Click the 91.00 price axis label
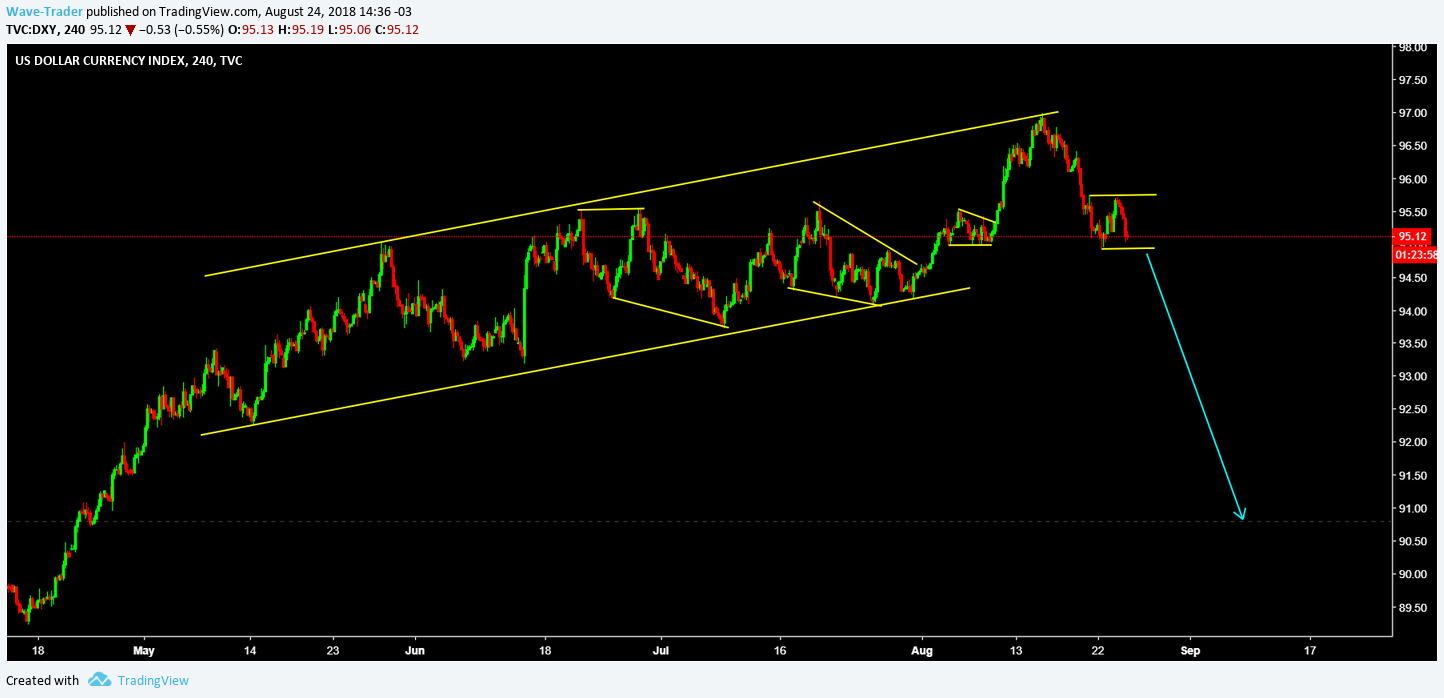The height and width of the screenshot is (698, 1444). (1412, 508)
